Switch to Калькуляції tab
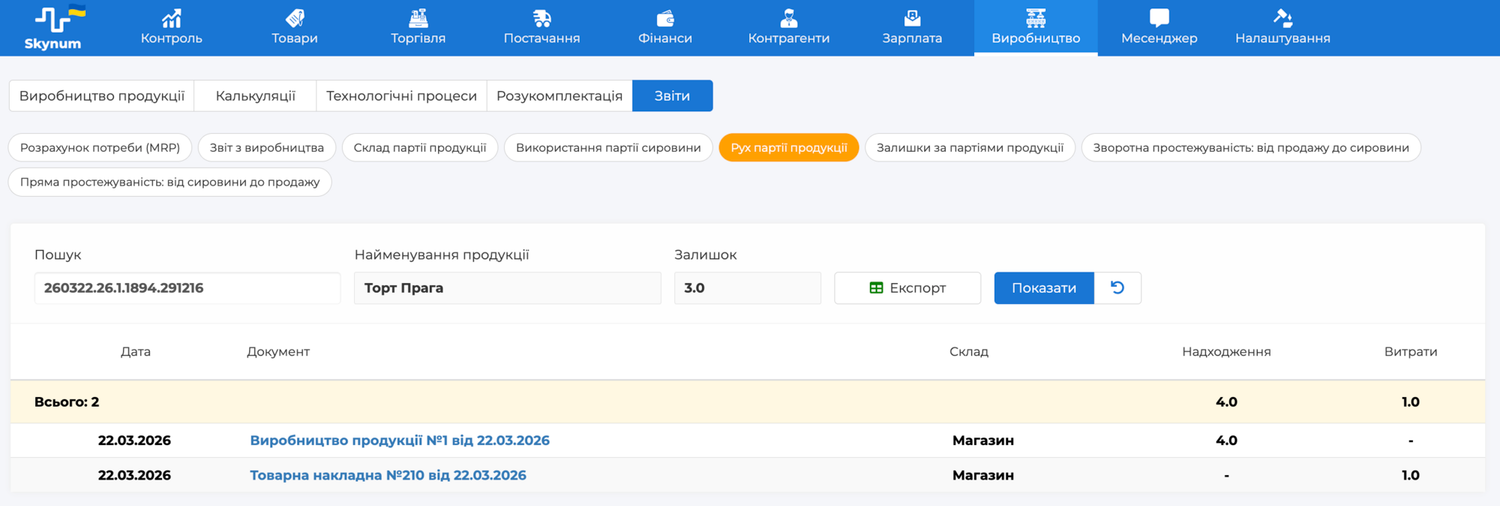This screenshot has height=506, width=1500. 255,96
